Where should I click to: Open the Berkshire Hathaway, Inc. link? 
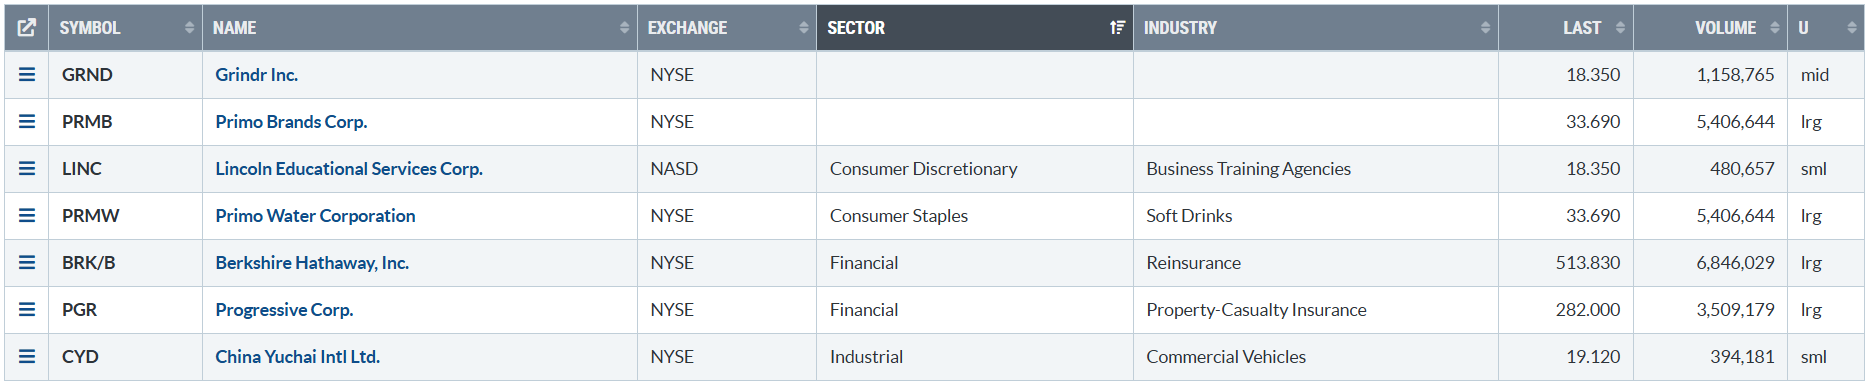point(312,263)
